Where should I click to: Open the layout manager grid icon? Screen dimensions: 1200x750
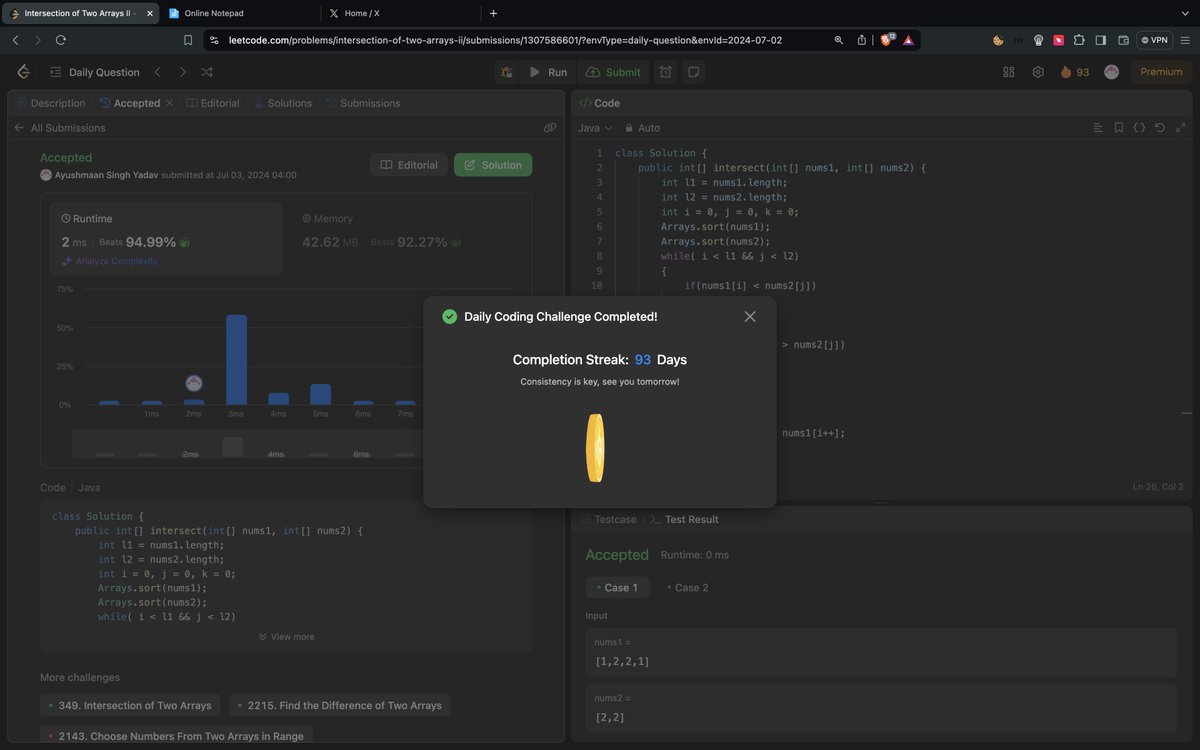(x=1009, y=72)
